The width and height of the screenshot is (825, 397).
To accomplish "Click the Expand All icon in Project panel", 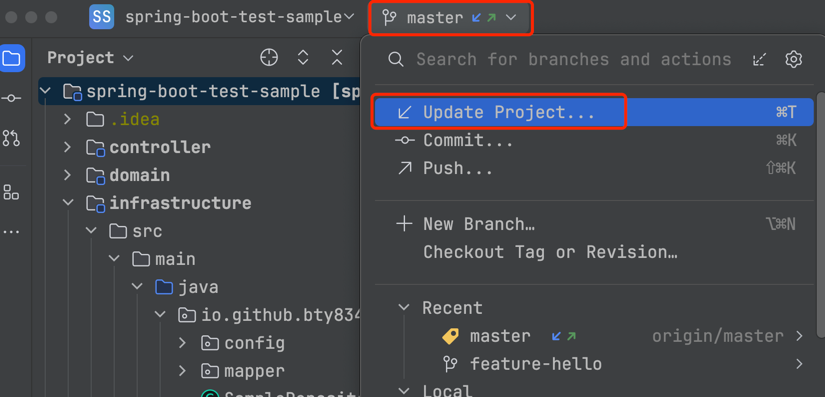I will point(303,57).
